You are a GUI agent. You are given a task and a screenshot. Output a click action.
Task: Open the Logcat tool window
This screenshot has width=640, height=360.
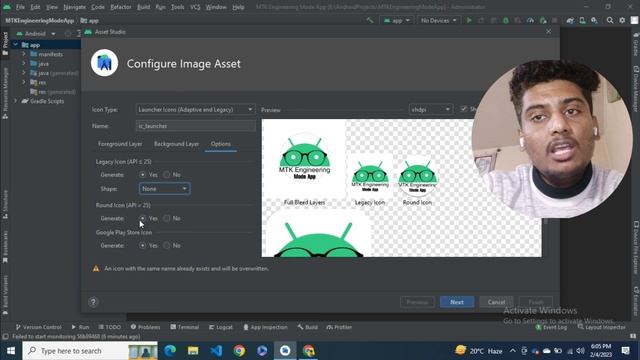(x=221, y=327)
